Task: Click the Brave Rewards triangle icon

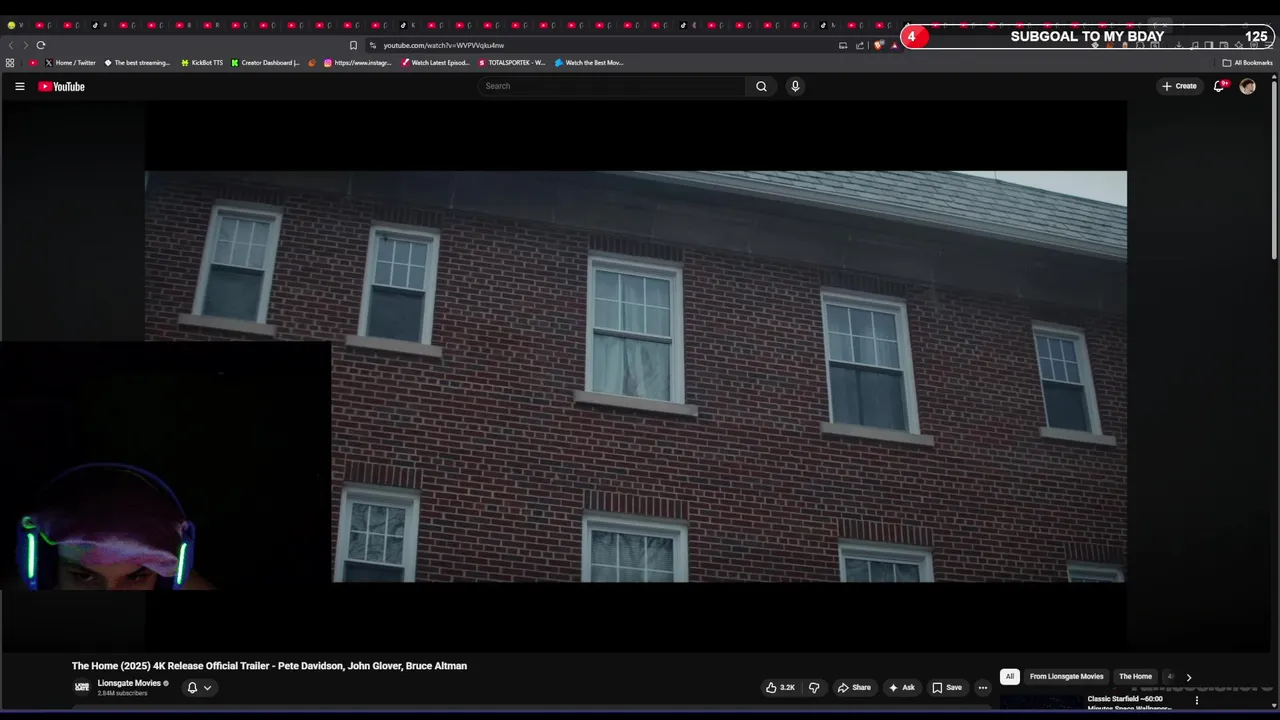Action: [894, 45]
